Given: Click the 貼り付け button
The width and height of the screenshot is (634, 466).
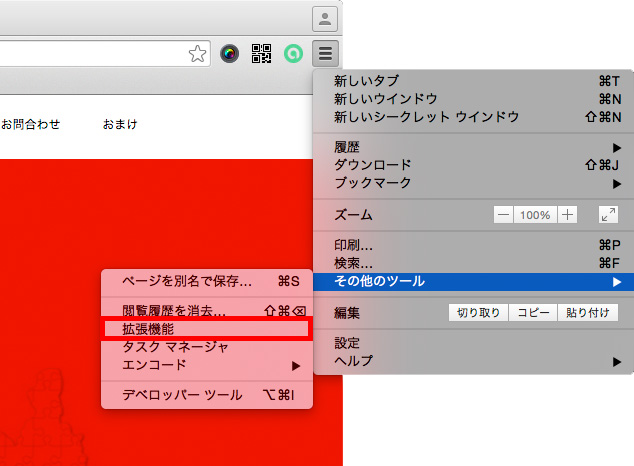Looking at the screenshot, I should (588, 312).
